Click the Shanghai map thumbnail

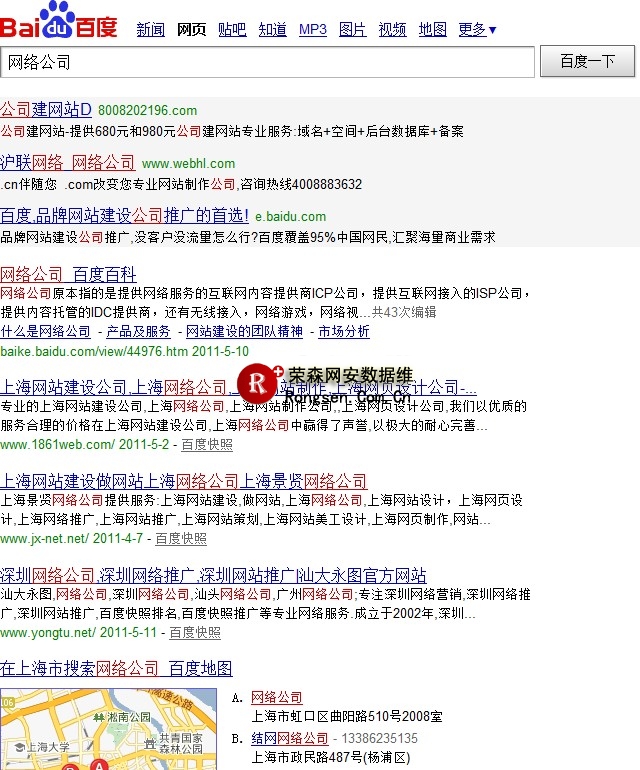coord(108,729)
